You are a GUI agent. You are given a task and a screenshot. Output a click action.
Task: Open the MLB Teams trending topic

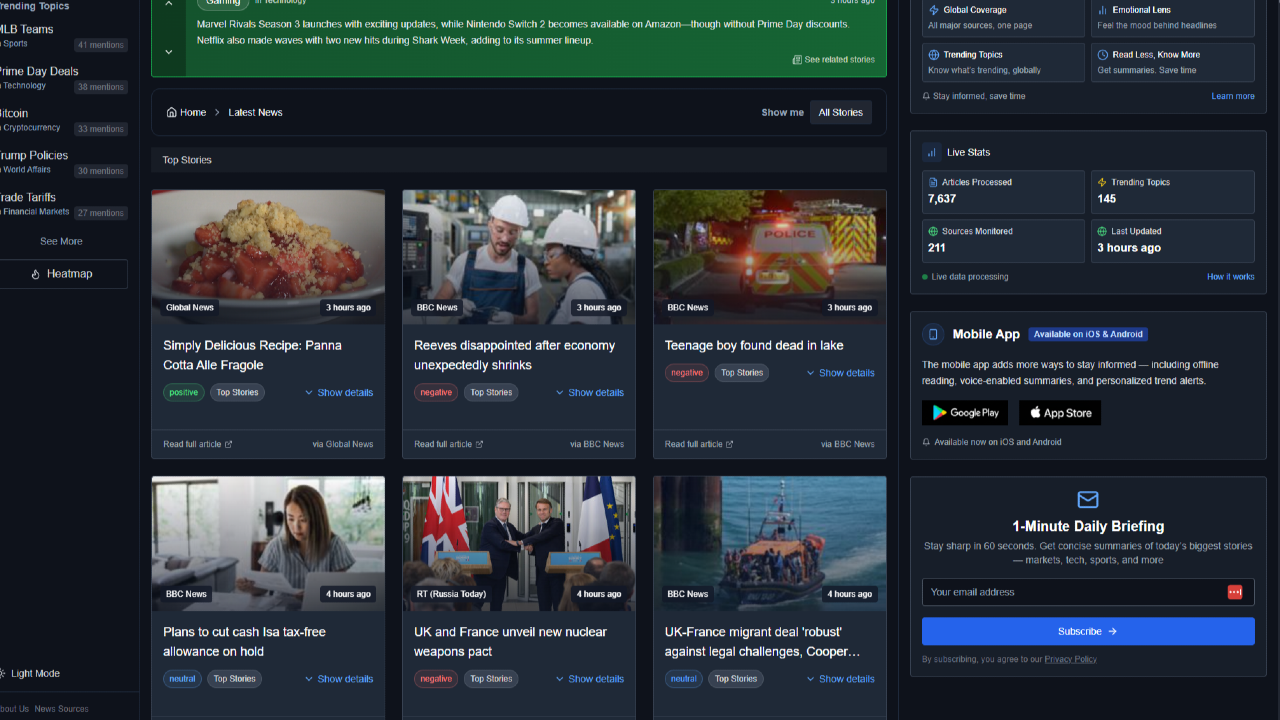point(63,36)
